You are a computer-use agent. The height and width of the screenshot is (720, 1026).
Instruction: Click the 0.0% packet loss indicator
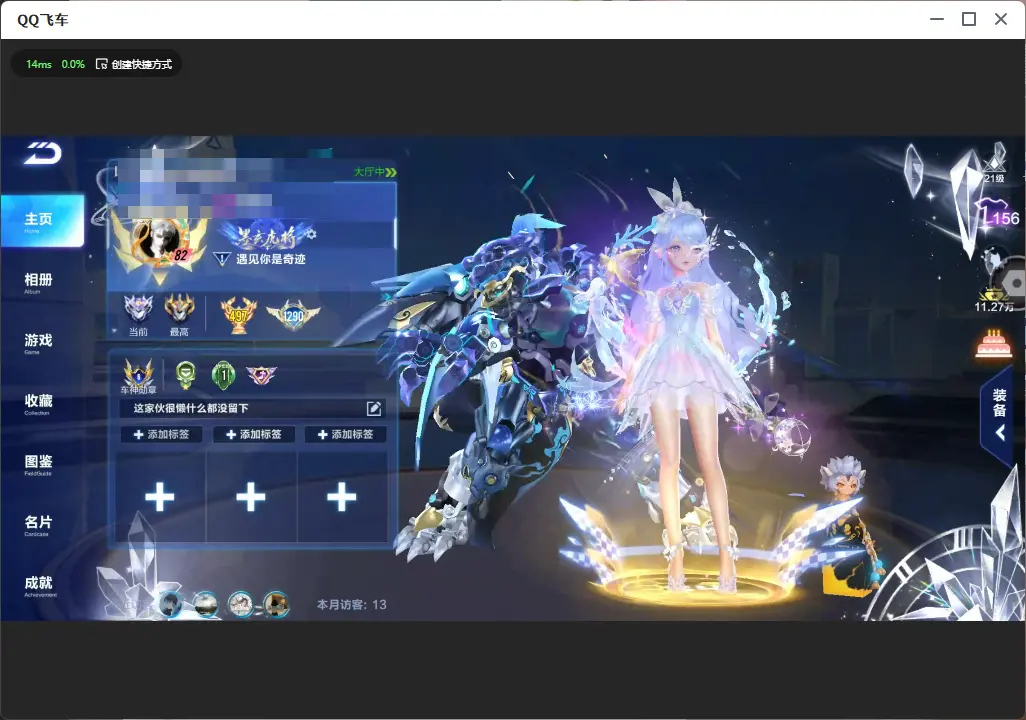[73, 64]
